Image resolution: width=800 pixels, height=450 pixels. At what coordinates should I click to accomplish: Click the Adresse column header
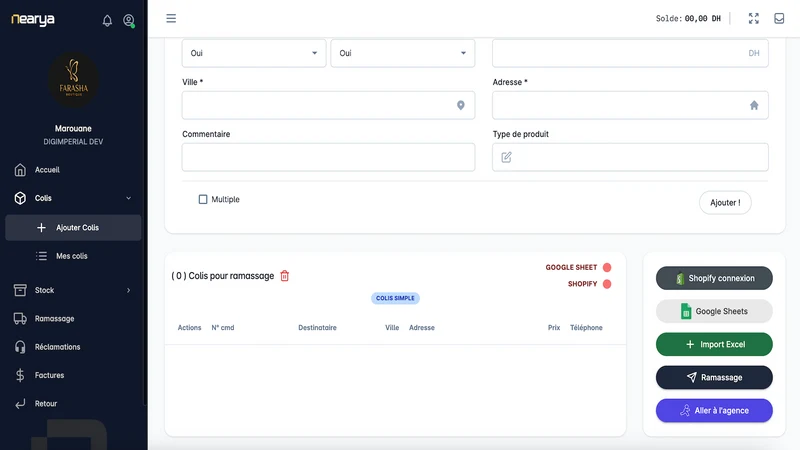422,328
